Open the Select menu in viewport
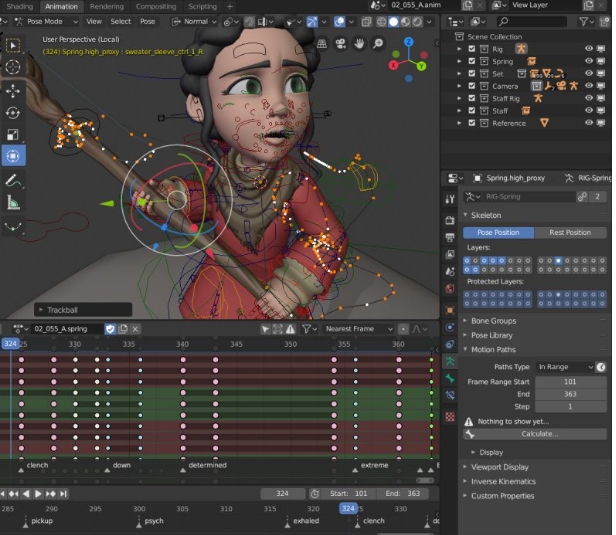This screenshot has height=535, width=616. pyautogui.click(x=121, y=22)
